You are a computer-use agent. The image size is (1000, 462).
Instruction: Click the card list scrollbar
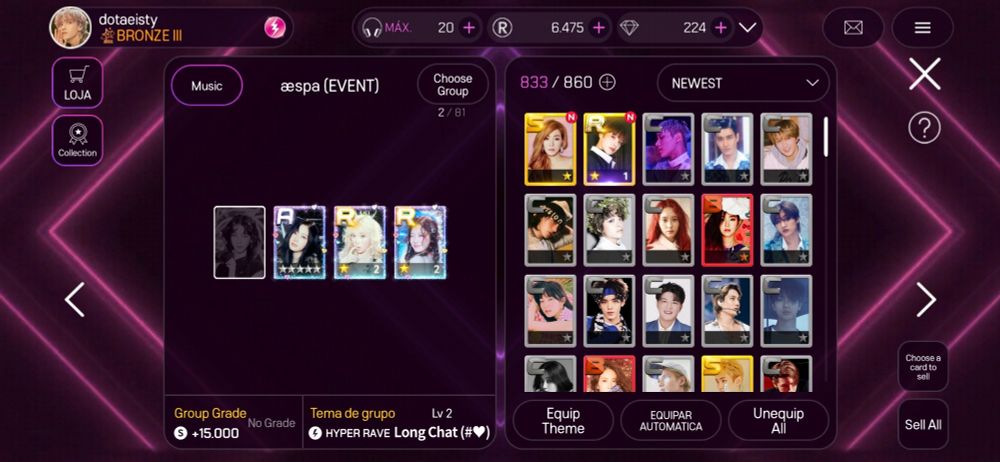point(826,137)
